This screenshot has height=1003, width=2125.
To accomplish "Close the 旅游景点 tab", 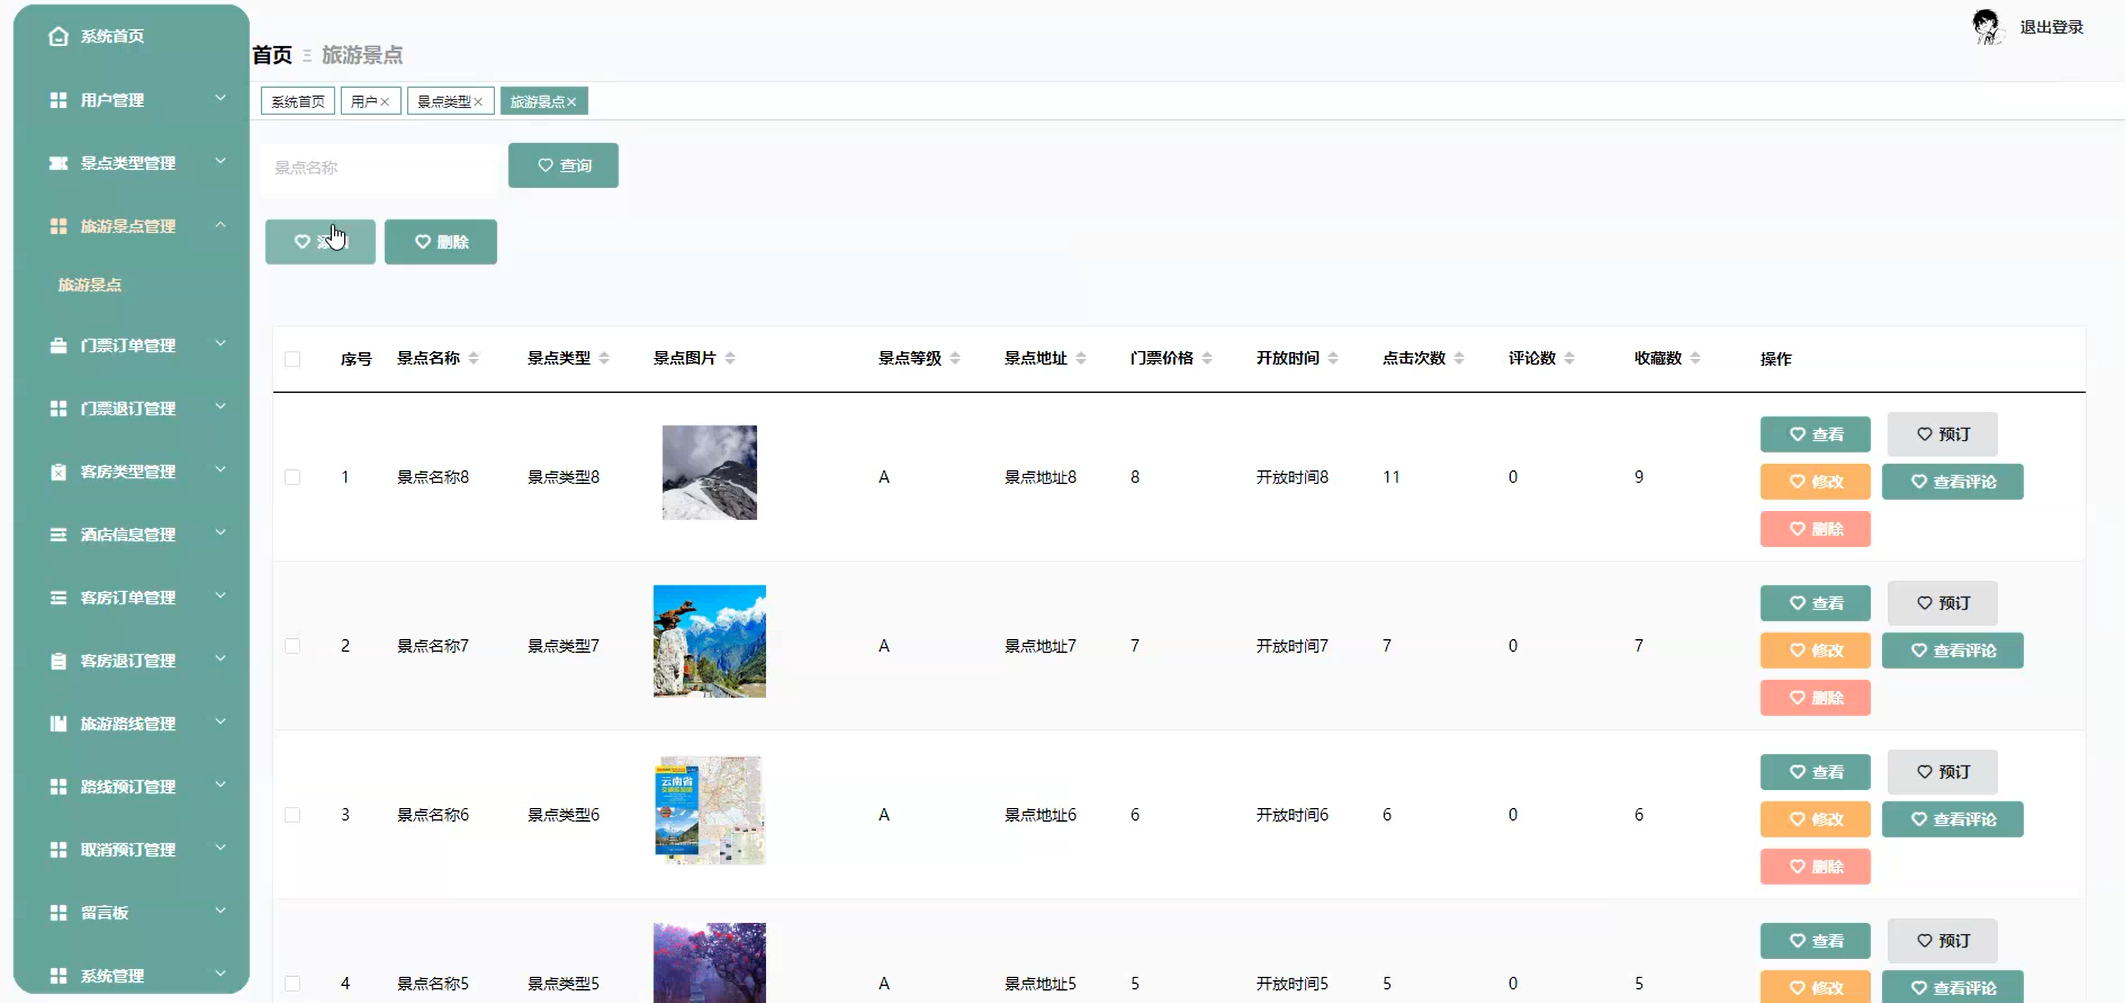I will click(x=572, y=102).
